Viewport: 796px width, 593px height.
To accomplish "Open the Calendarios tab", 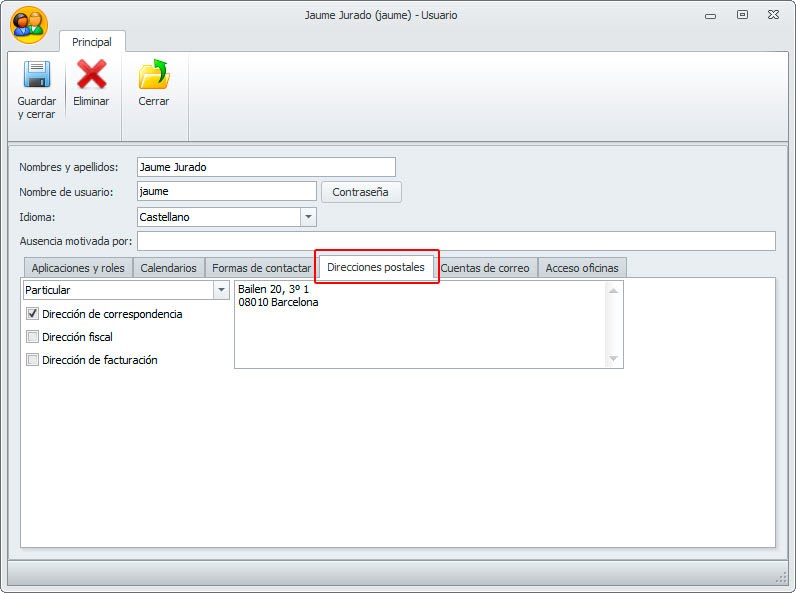I will click(169, 268).
